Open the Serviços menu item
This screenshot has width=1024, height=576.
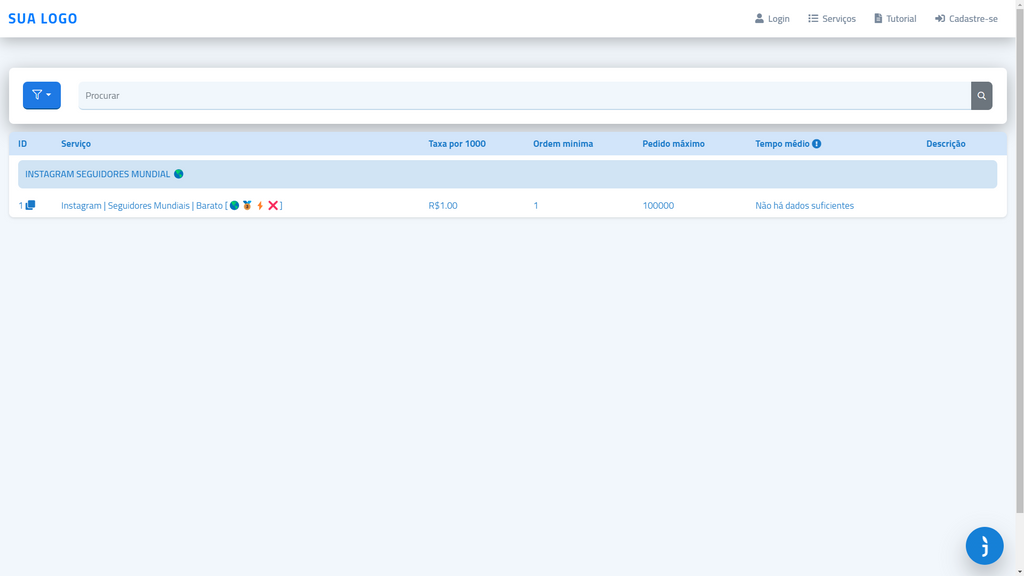click(838, 18)
